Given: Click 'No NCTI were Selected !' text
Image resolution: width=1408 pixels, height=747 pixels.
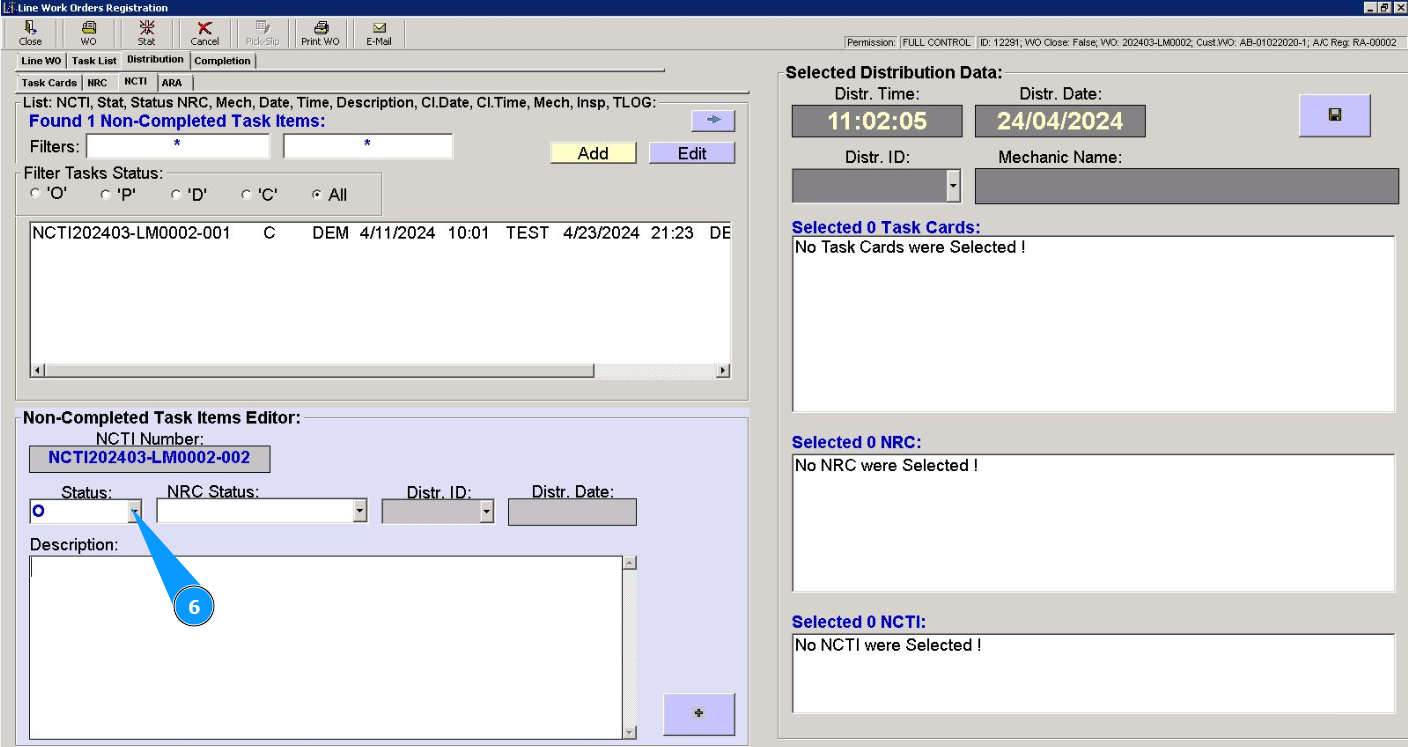Looking at the screenshot, I should pyautogui.click(x=888, y=645).
